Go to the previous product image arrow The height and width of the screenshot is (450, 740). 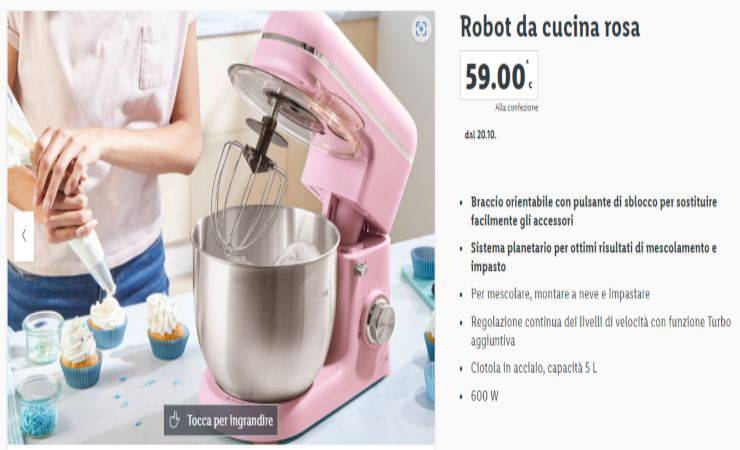[24, 236]
